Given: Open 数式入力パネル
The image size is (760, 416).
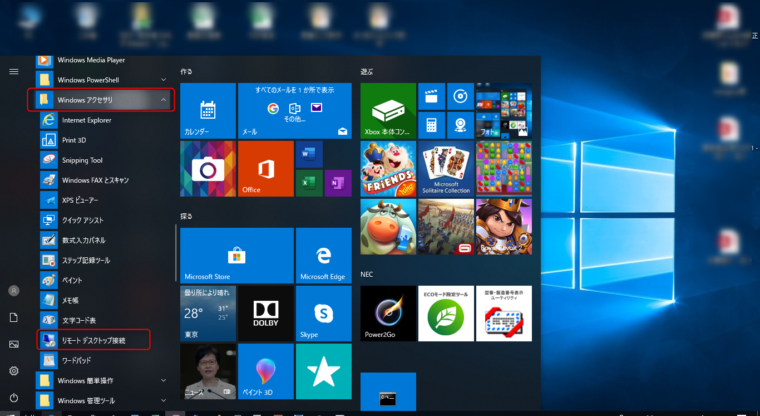Looking at the screenshot, I should coord(104,240).
